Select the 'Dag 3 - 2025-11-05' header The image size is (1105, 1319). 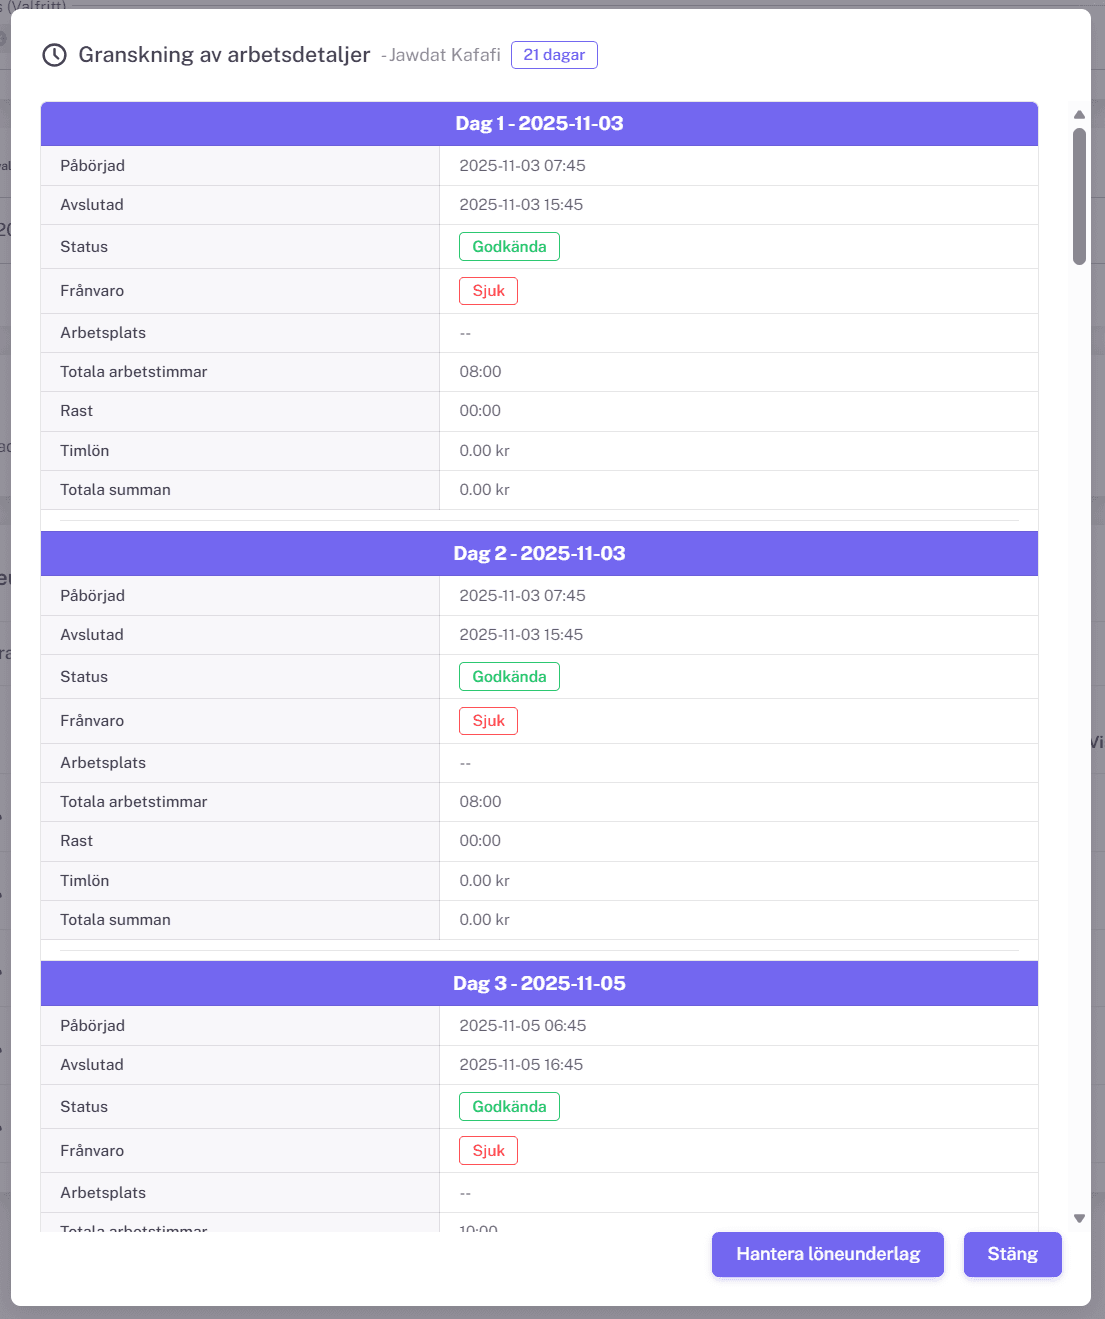(x=539, y=984)
